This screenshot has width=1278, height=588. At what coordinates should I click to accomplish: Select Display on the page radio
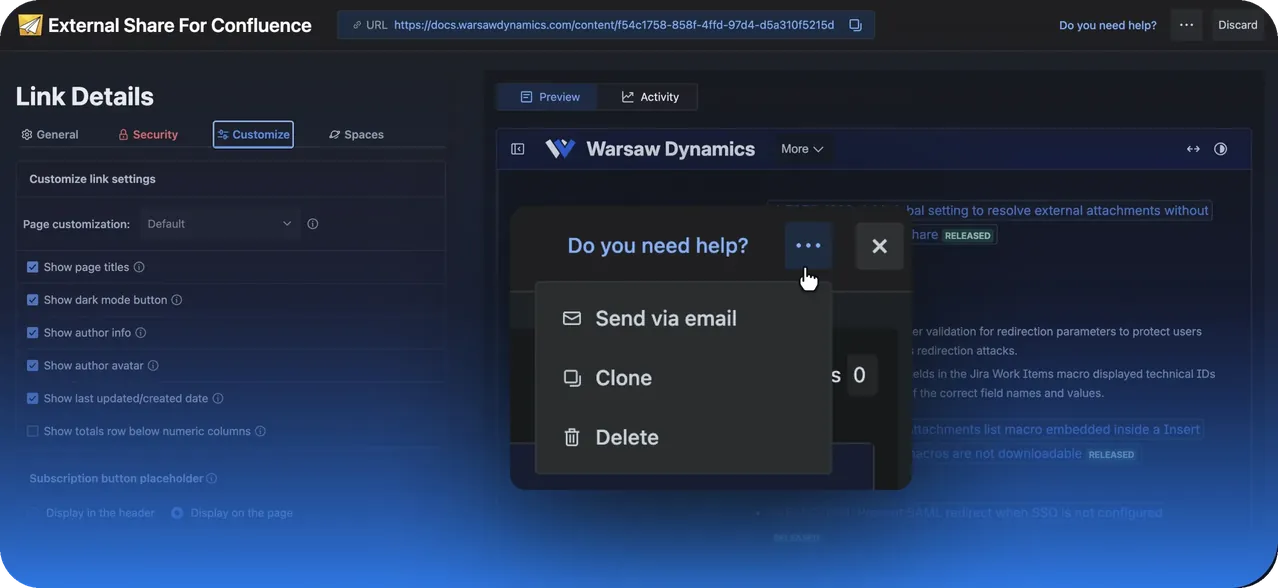point(177,513)
